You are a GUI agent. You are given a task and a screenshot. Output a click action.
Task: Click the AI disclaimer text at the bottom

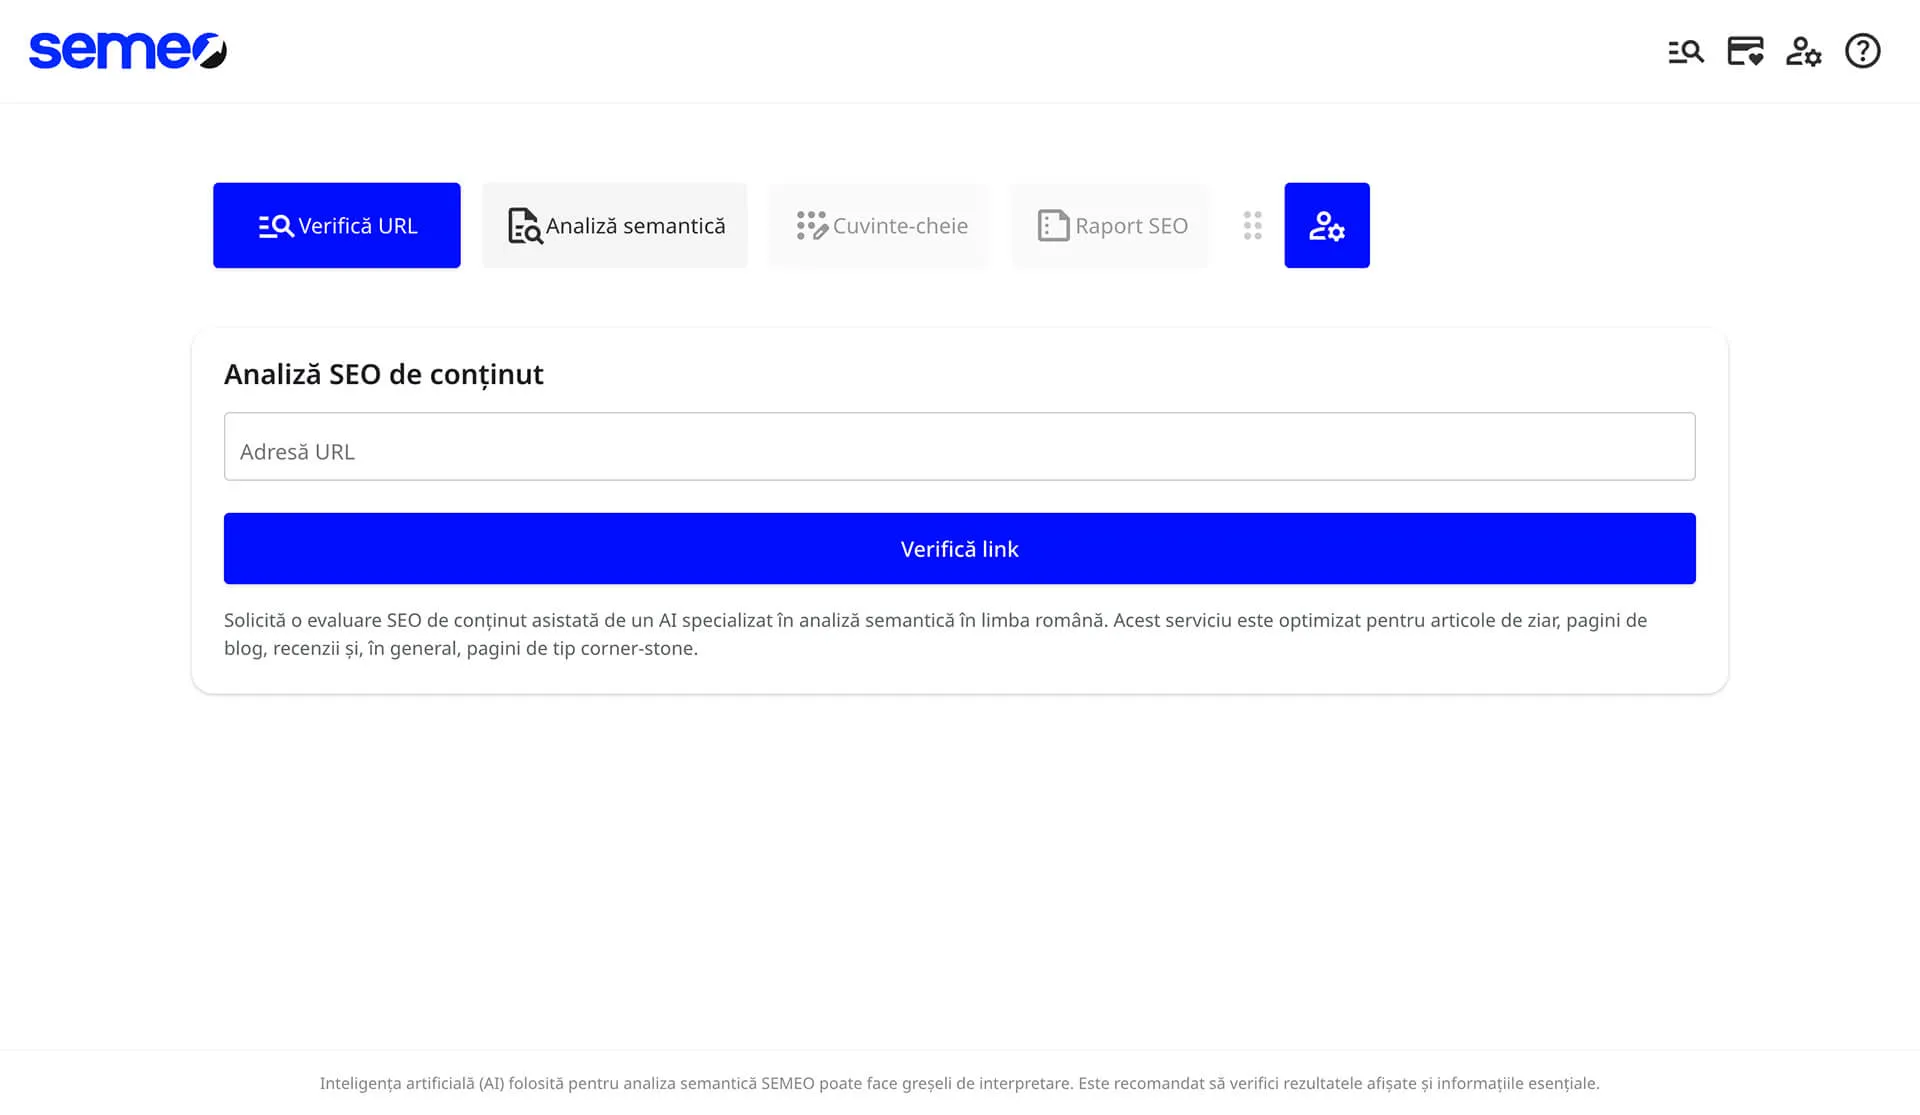click(x=960, y=1082)
